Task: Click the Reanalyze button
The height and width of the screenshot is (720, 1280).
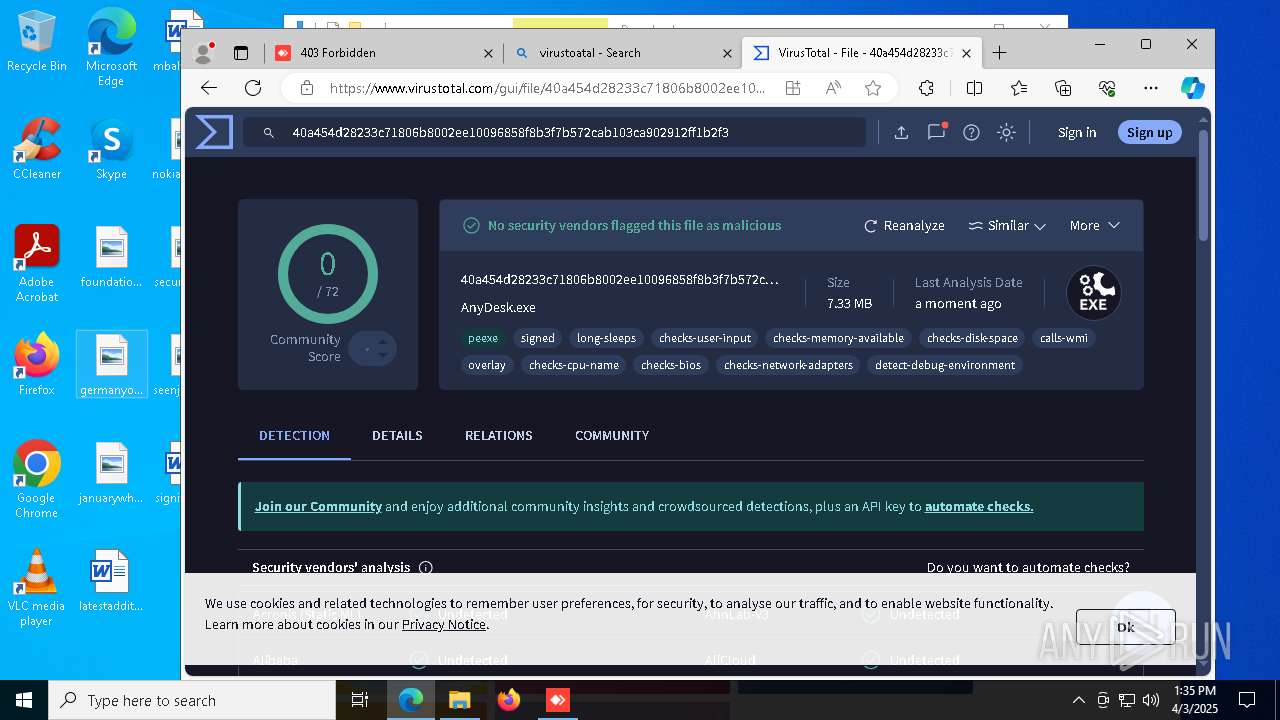Action: [904, 226]
